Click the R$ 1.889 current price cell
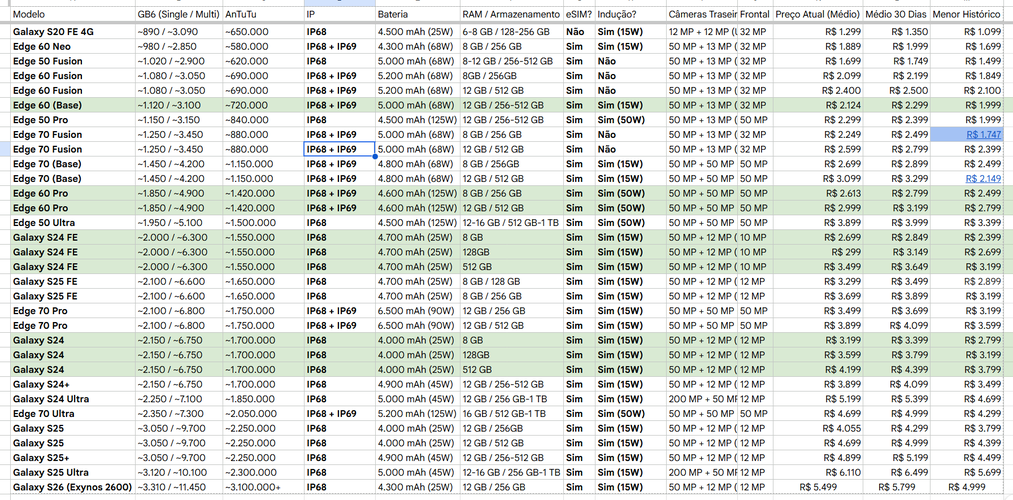 point(818,47)
